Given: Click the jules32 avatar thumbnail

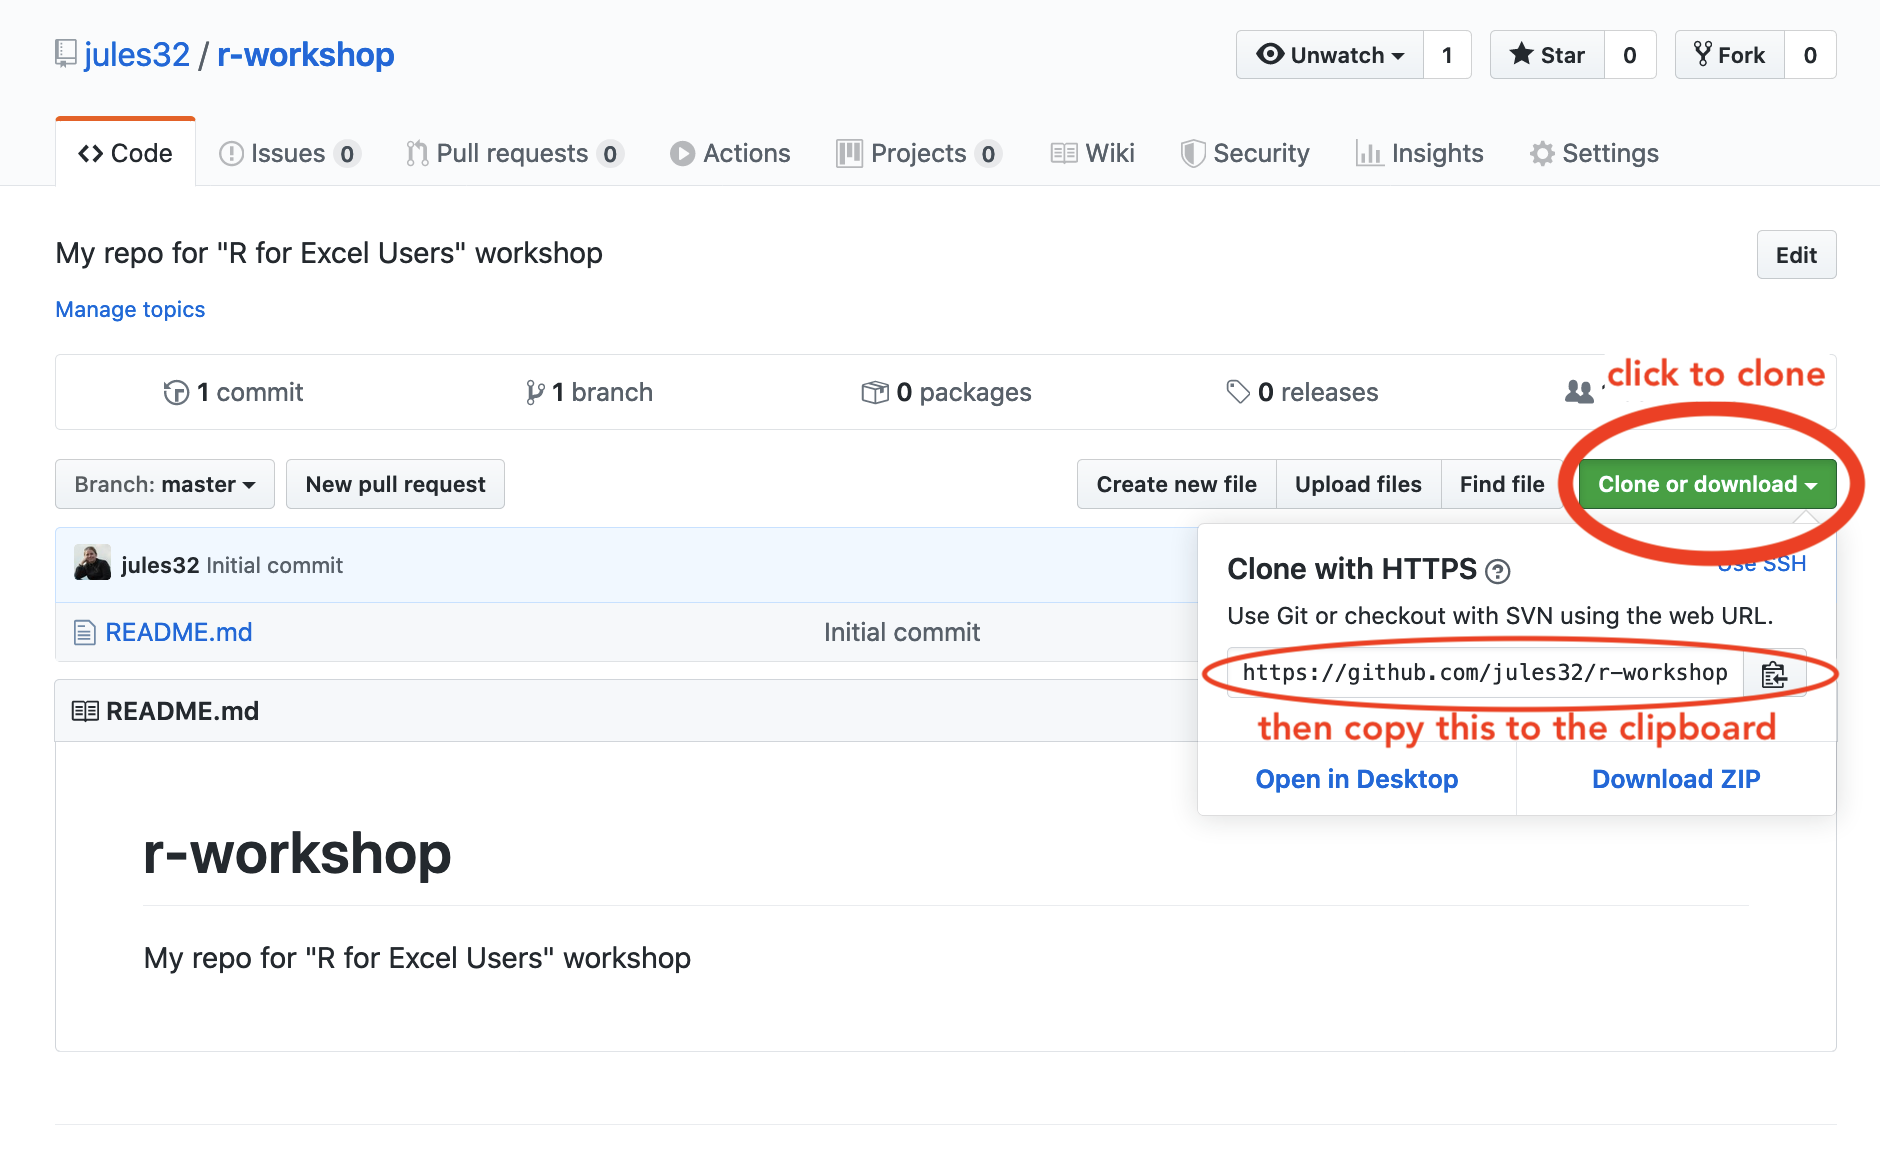Looking at the screenshot, I should tap(92, 563).
